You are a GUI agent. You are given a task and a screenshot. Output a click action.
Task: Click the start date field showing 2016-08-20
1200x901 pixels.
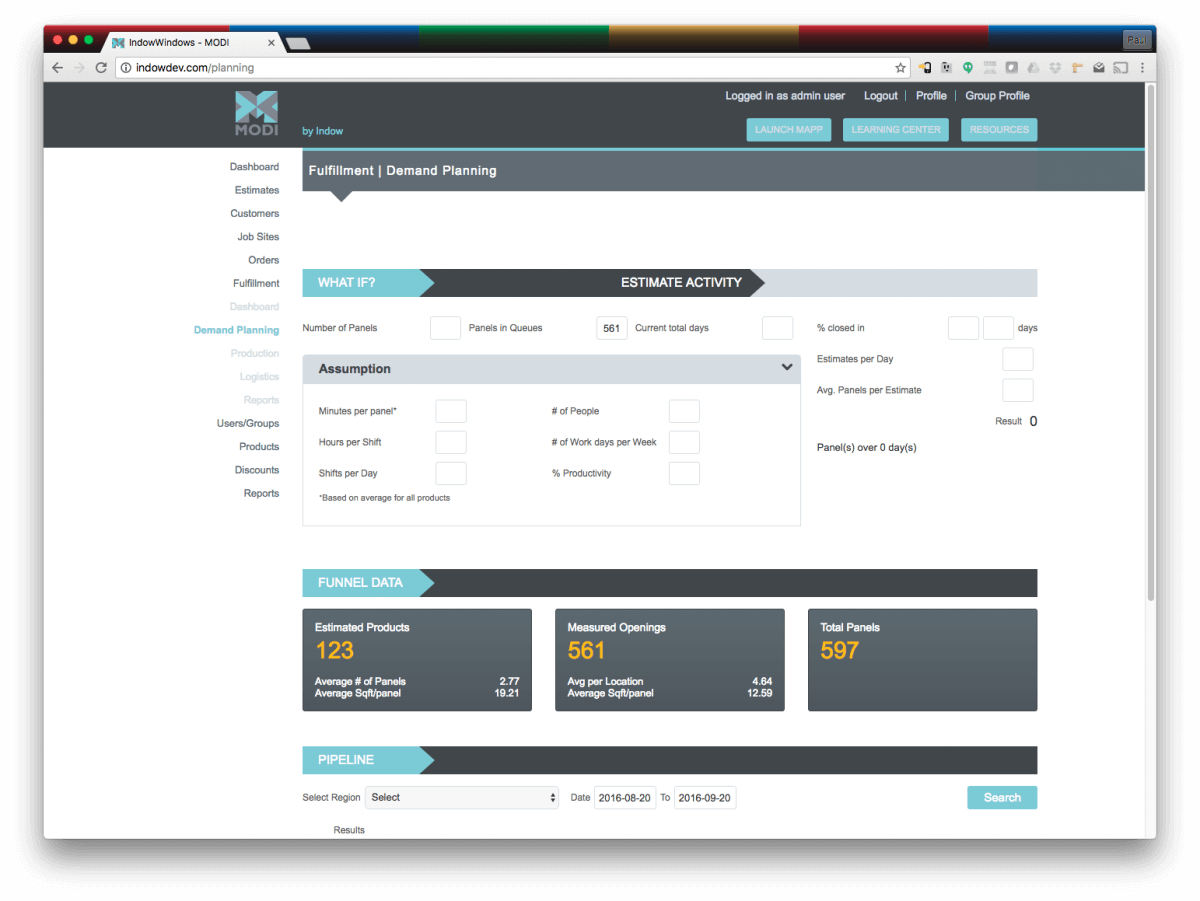click(625, 797)
